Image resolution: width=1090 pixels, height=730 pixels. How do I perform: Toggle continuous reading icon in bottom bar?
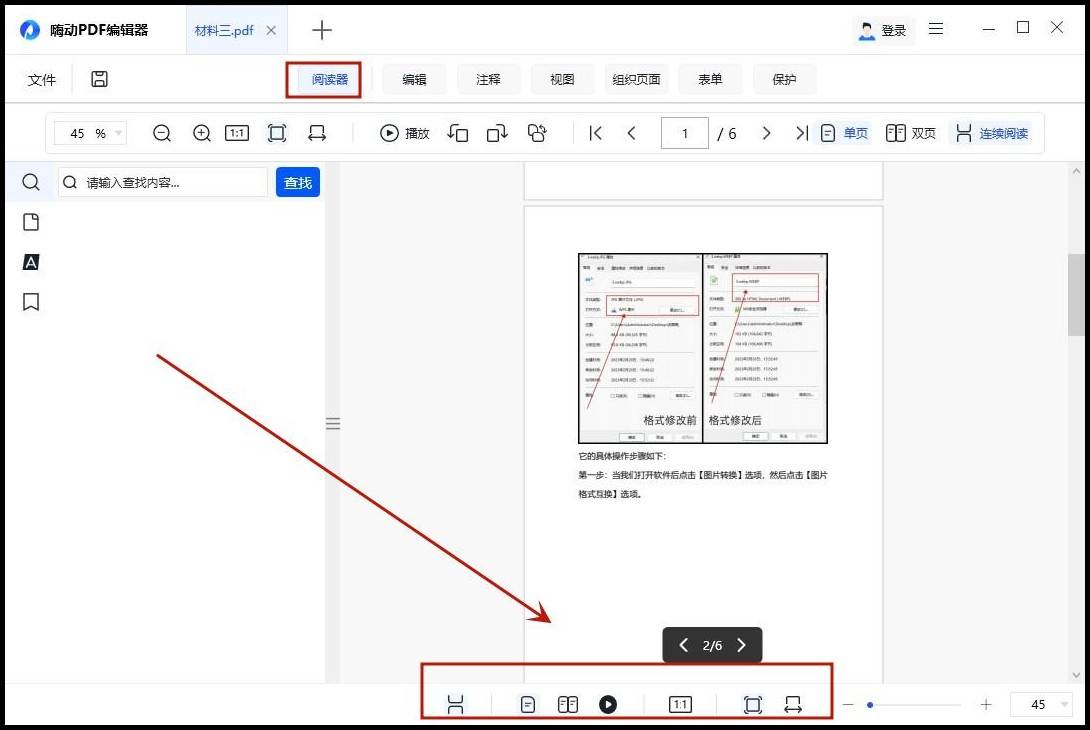click(455, 705)
